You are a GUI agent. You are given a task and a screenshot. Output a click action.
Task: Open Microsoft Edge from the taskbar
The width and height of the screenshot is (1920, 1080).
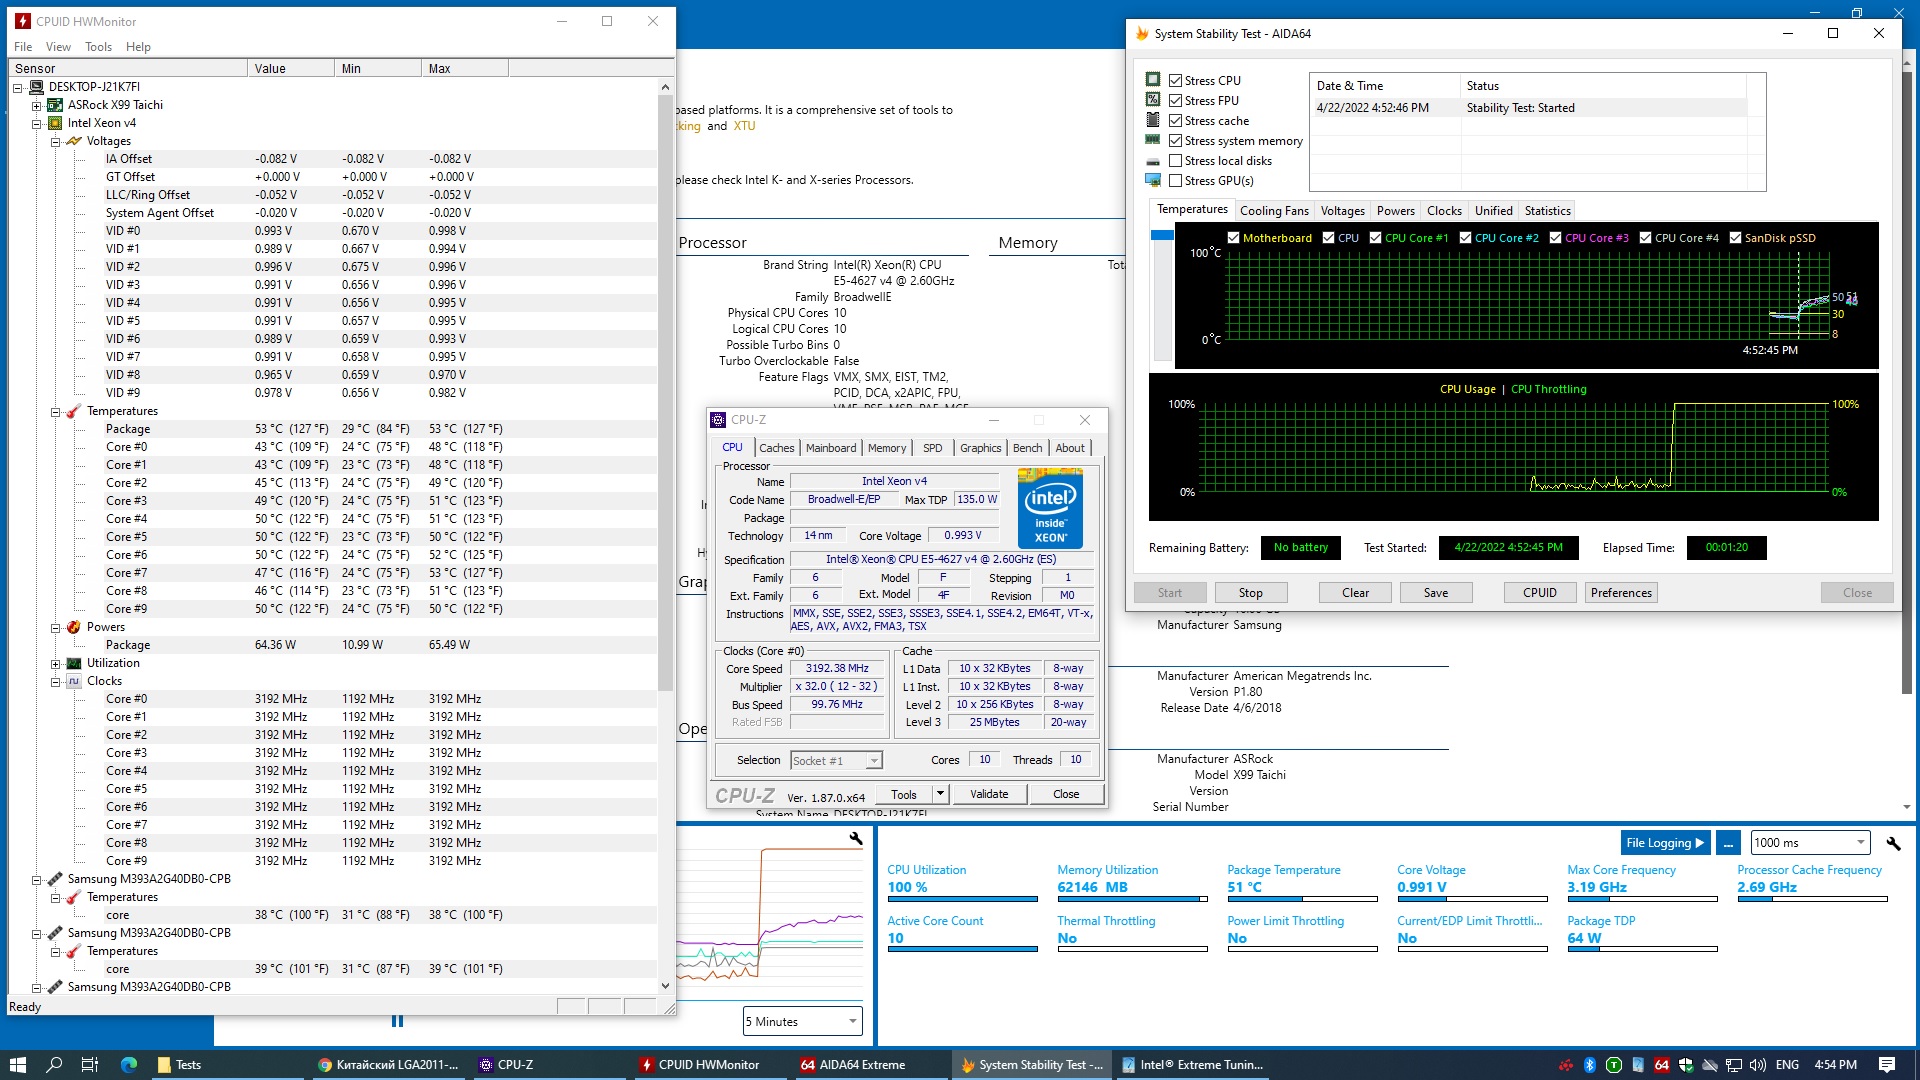pos(129,1065)
